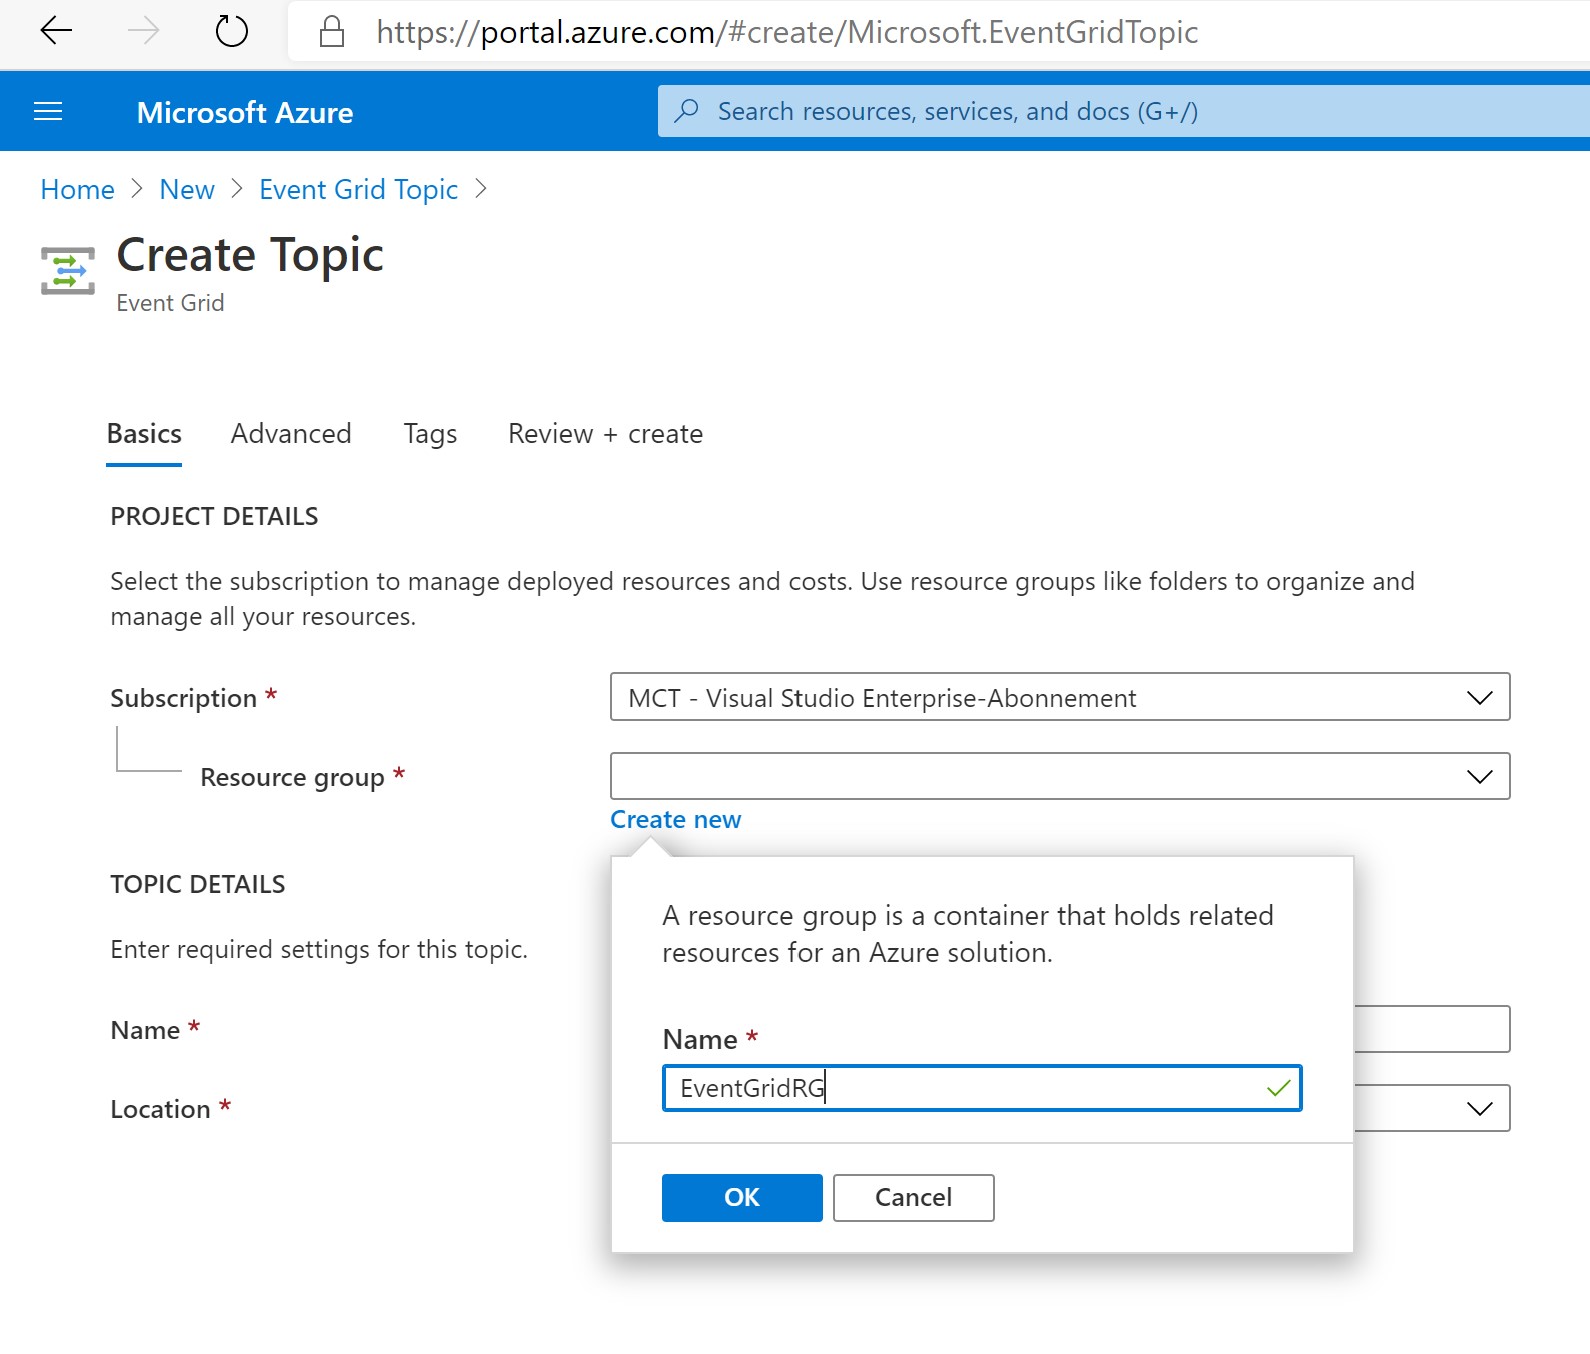Expand the Location dropdown chevron

click(1479, 1108)
